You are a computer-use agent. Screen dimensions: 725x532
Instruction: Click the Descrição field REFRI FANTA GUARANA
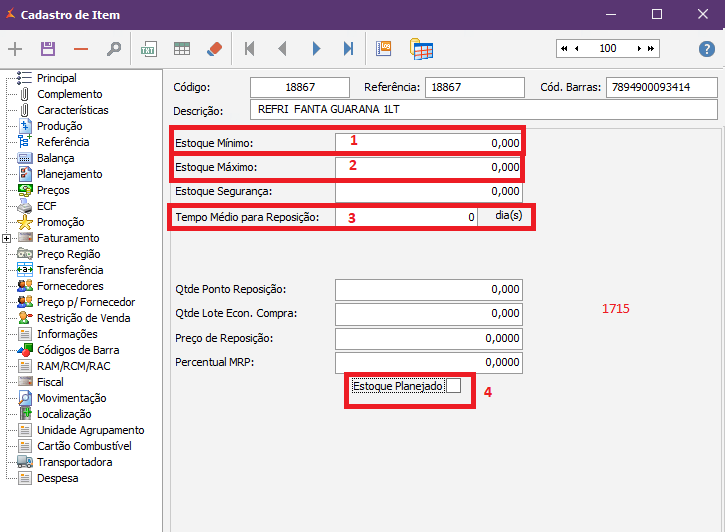[484, 110]
